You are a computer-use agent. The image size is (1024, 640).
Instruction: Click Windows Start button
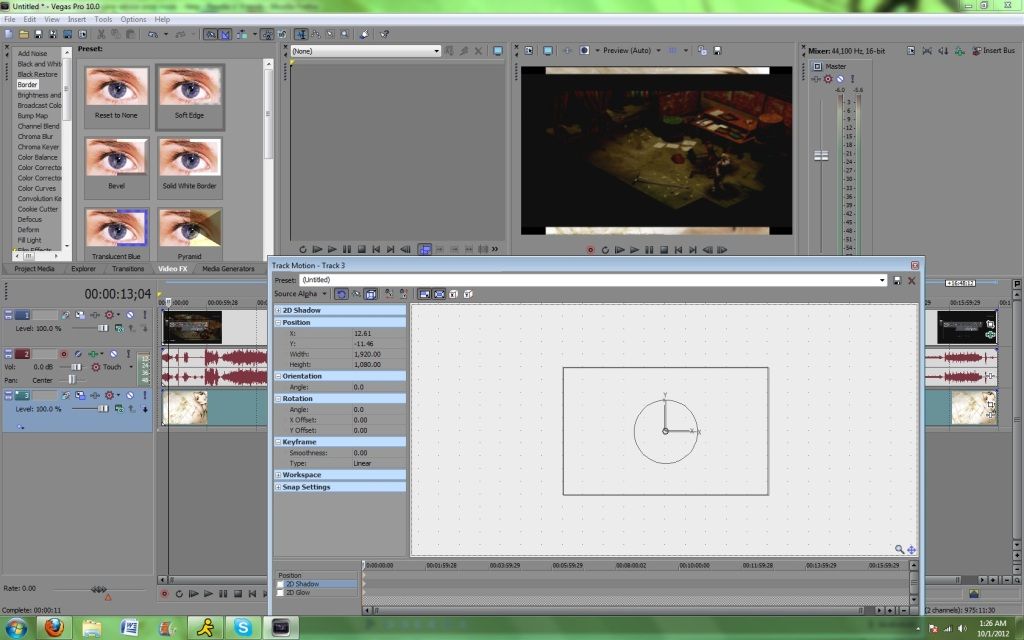click(16, 628)
